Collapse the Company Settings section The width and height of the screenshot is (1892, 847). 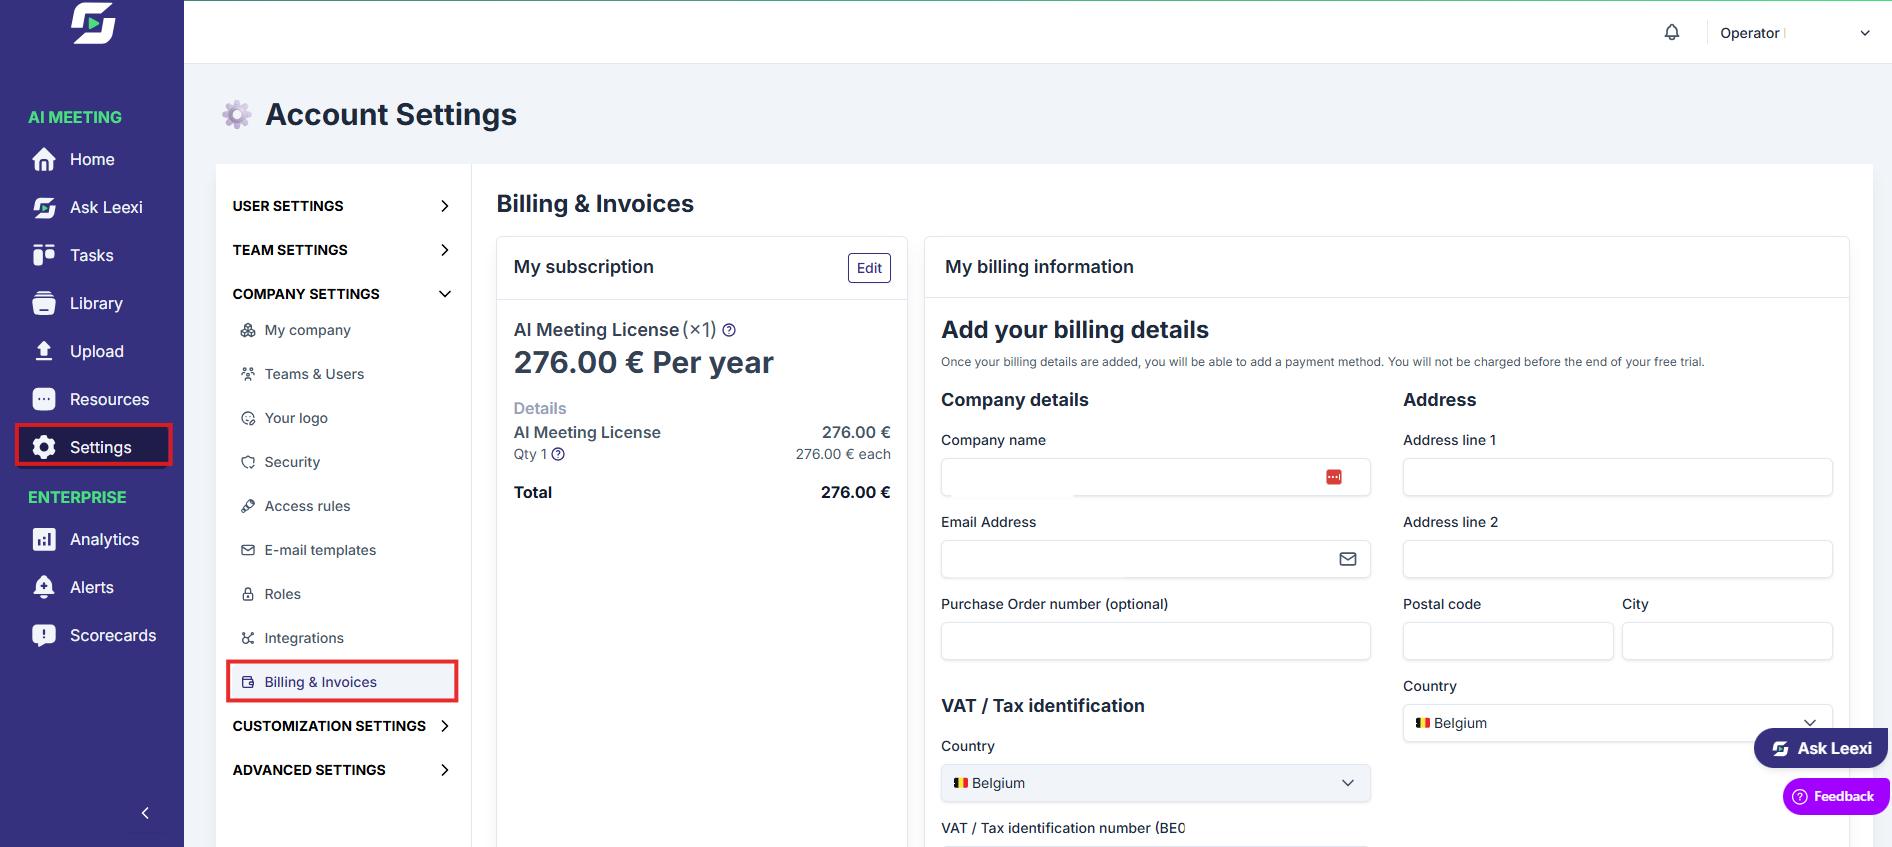pyautogui.click(x=342, y=294)
